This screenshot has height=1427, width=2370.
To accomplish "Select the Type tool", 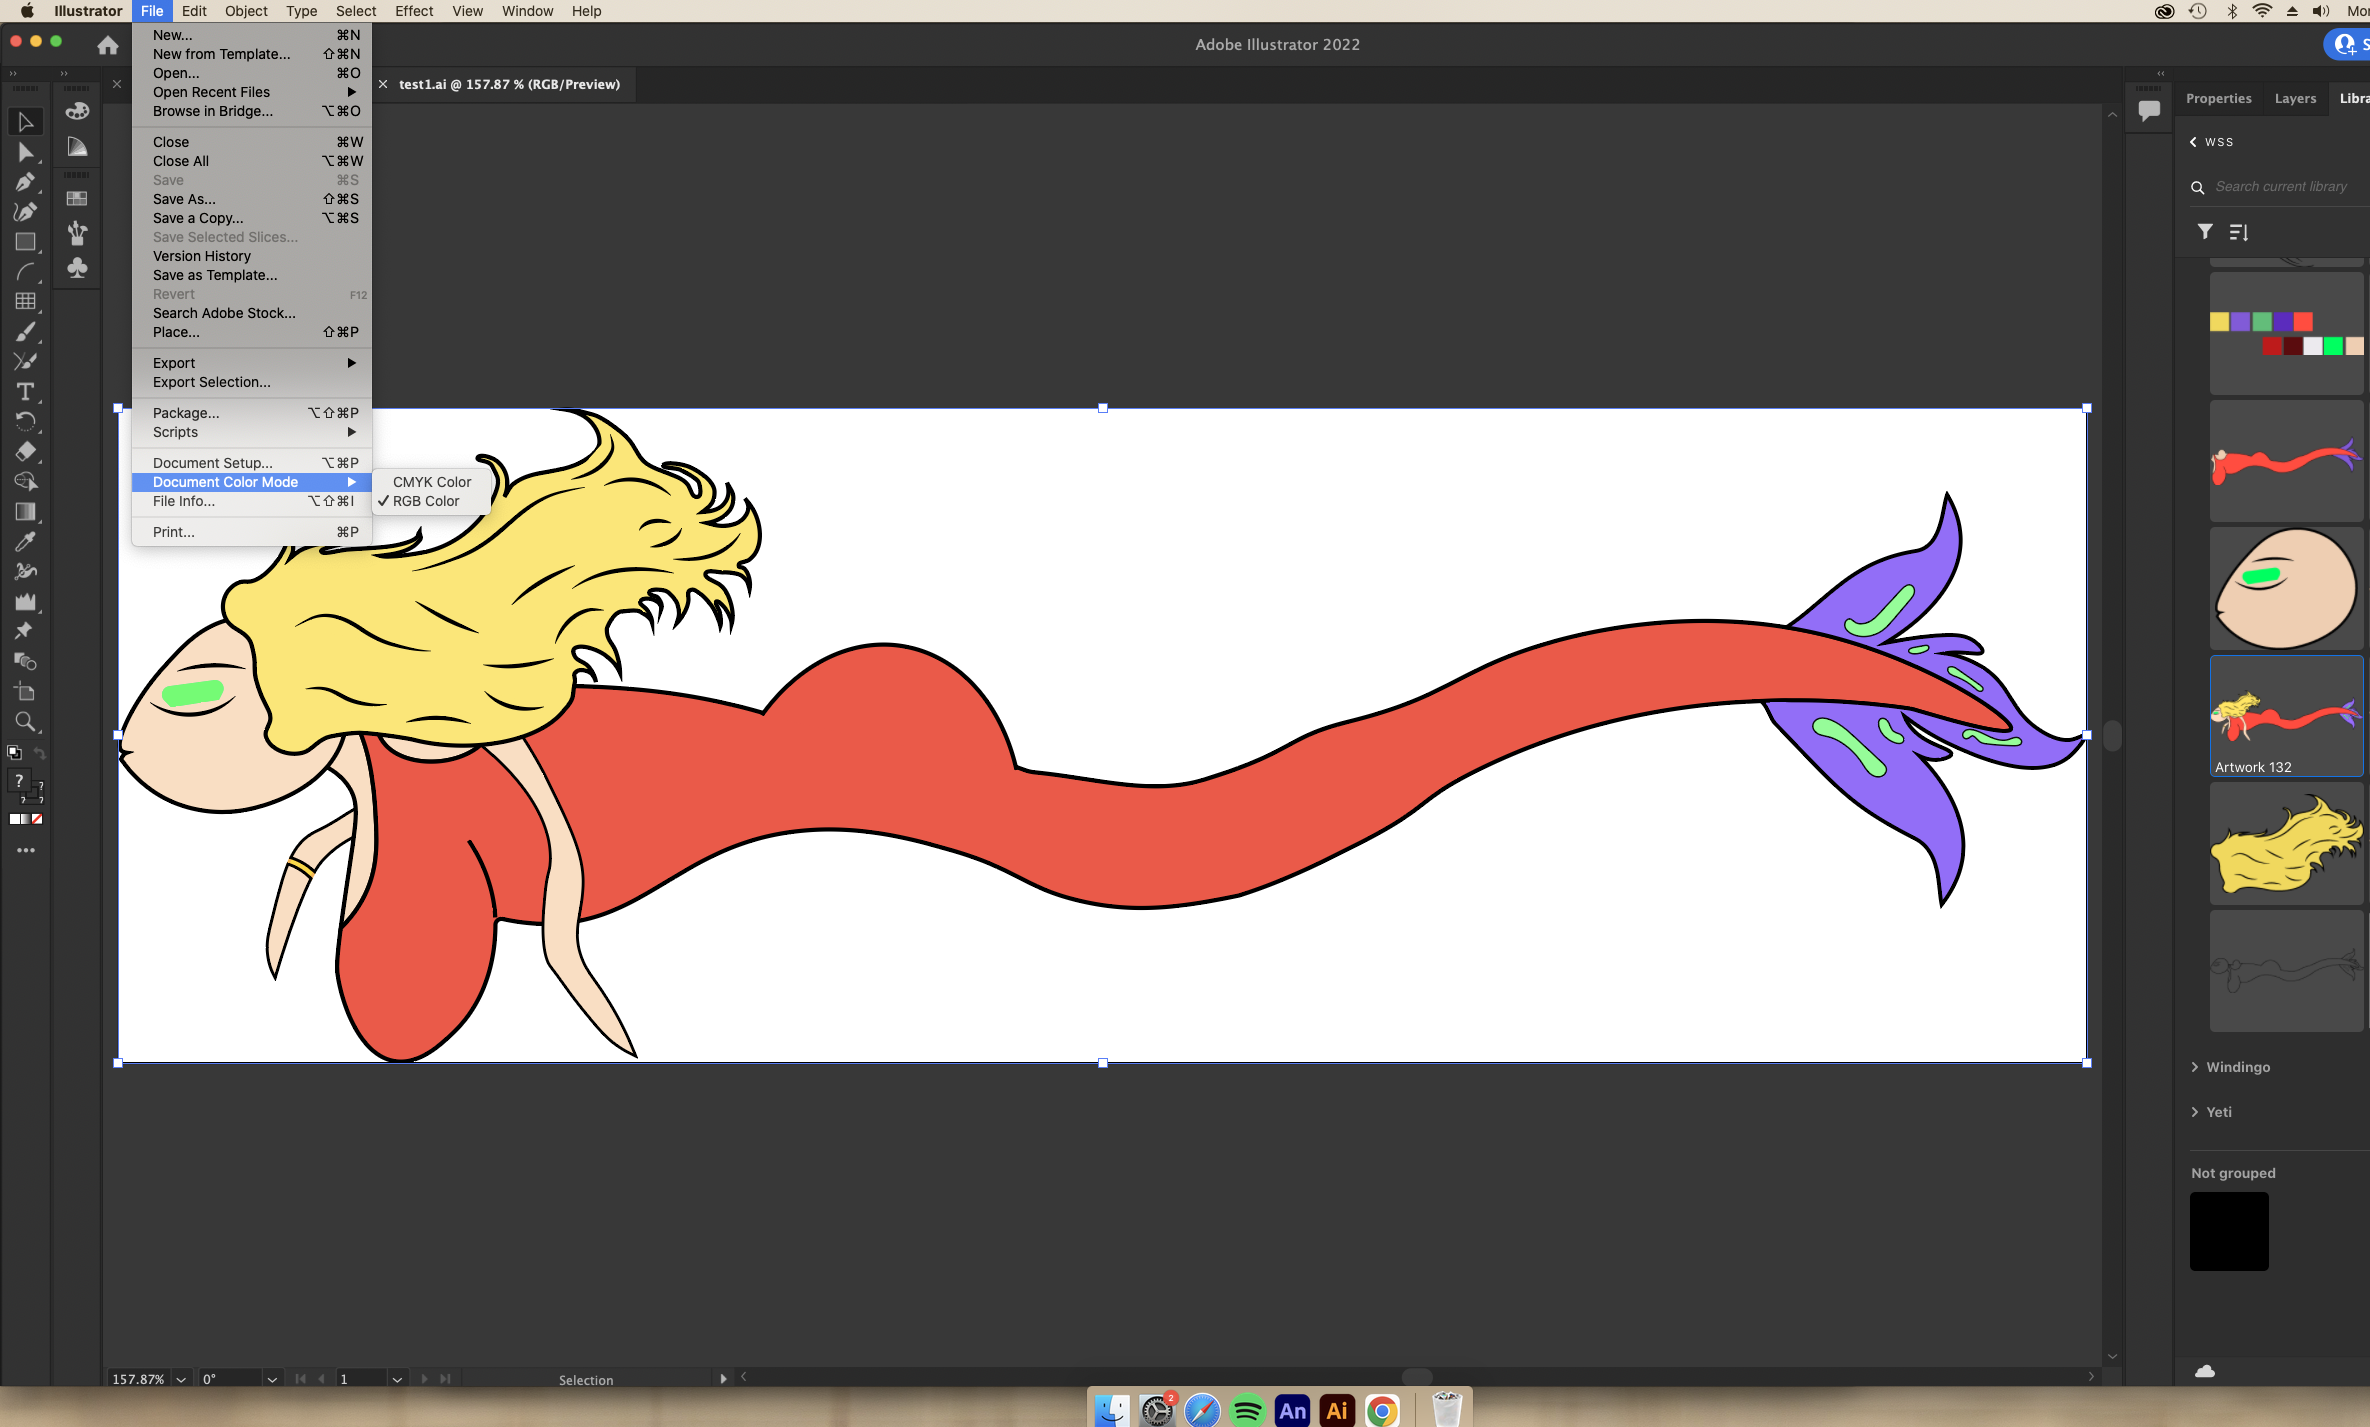I will click(x=26, y=392).
